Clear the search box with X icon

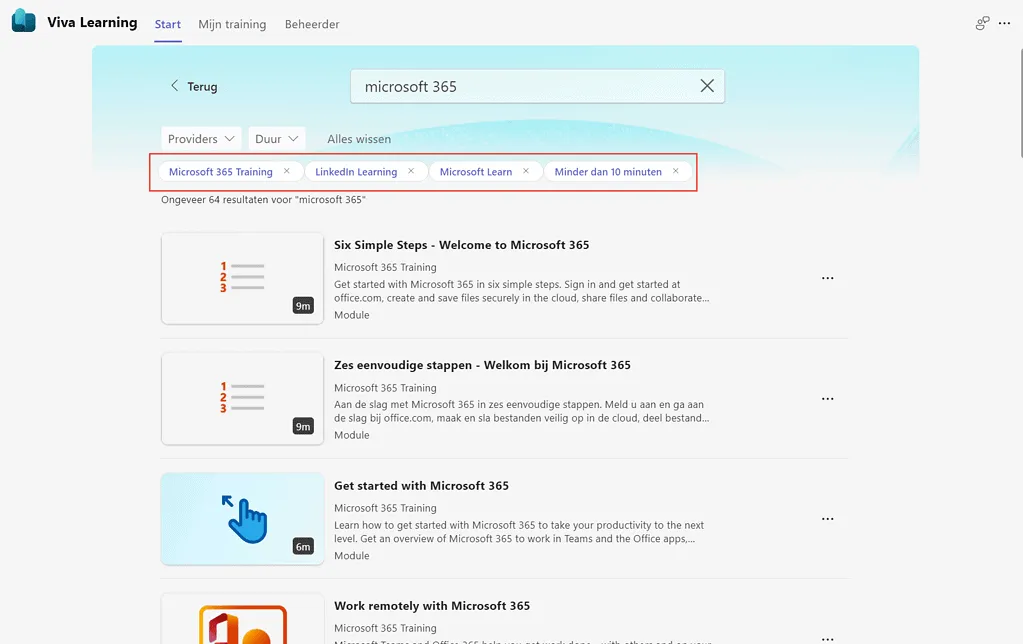(707, 86)
